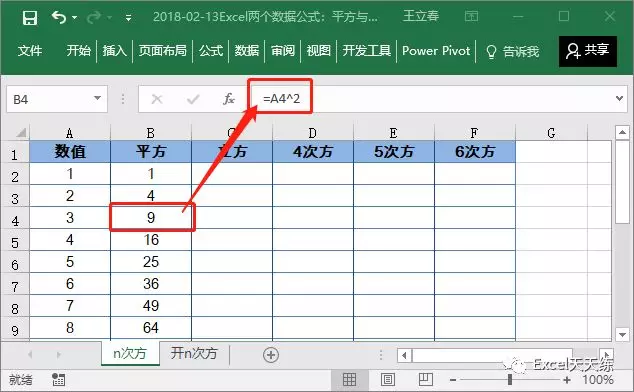Select column E header
Viewport: 634px width, 392px height.
tap(393, 133)
